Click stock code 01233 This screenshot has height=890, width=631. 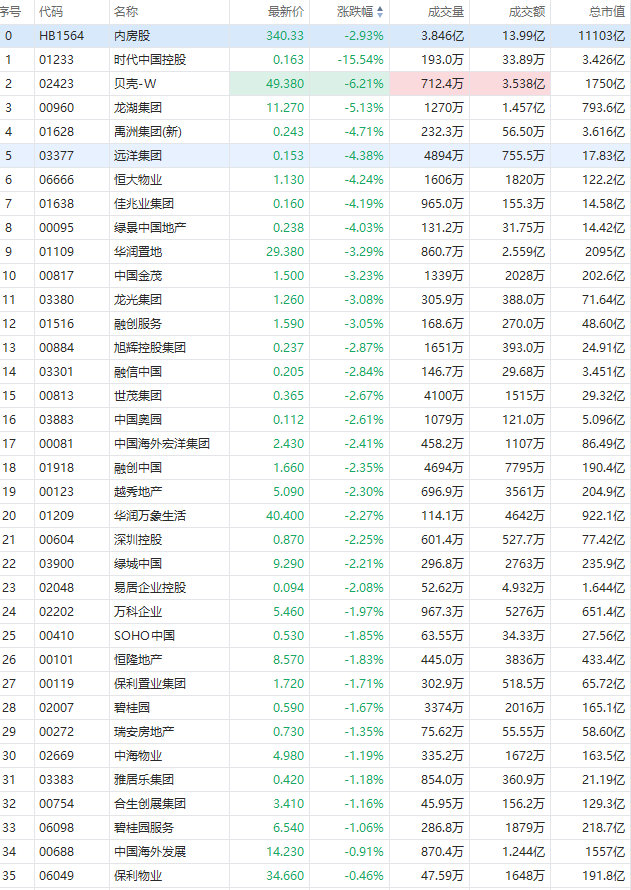point(56,60)
